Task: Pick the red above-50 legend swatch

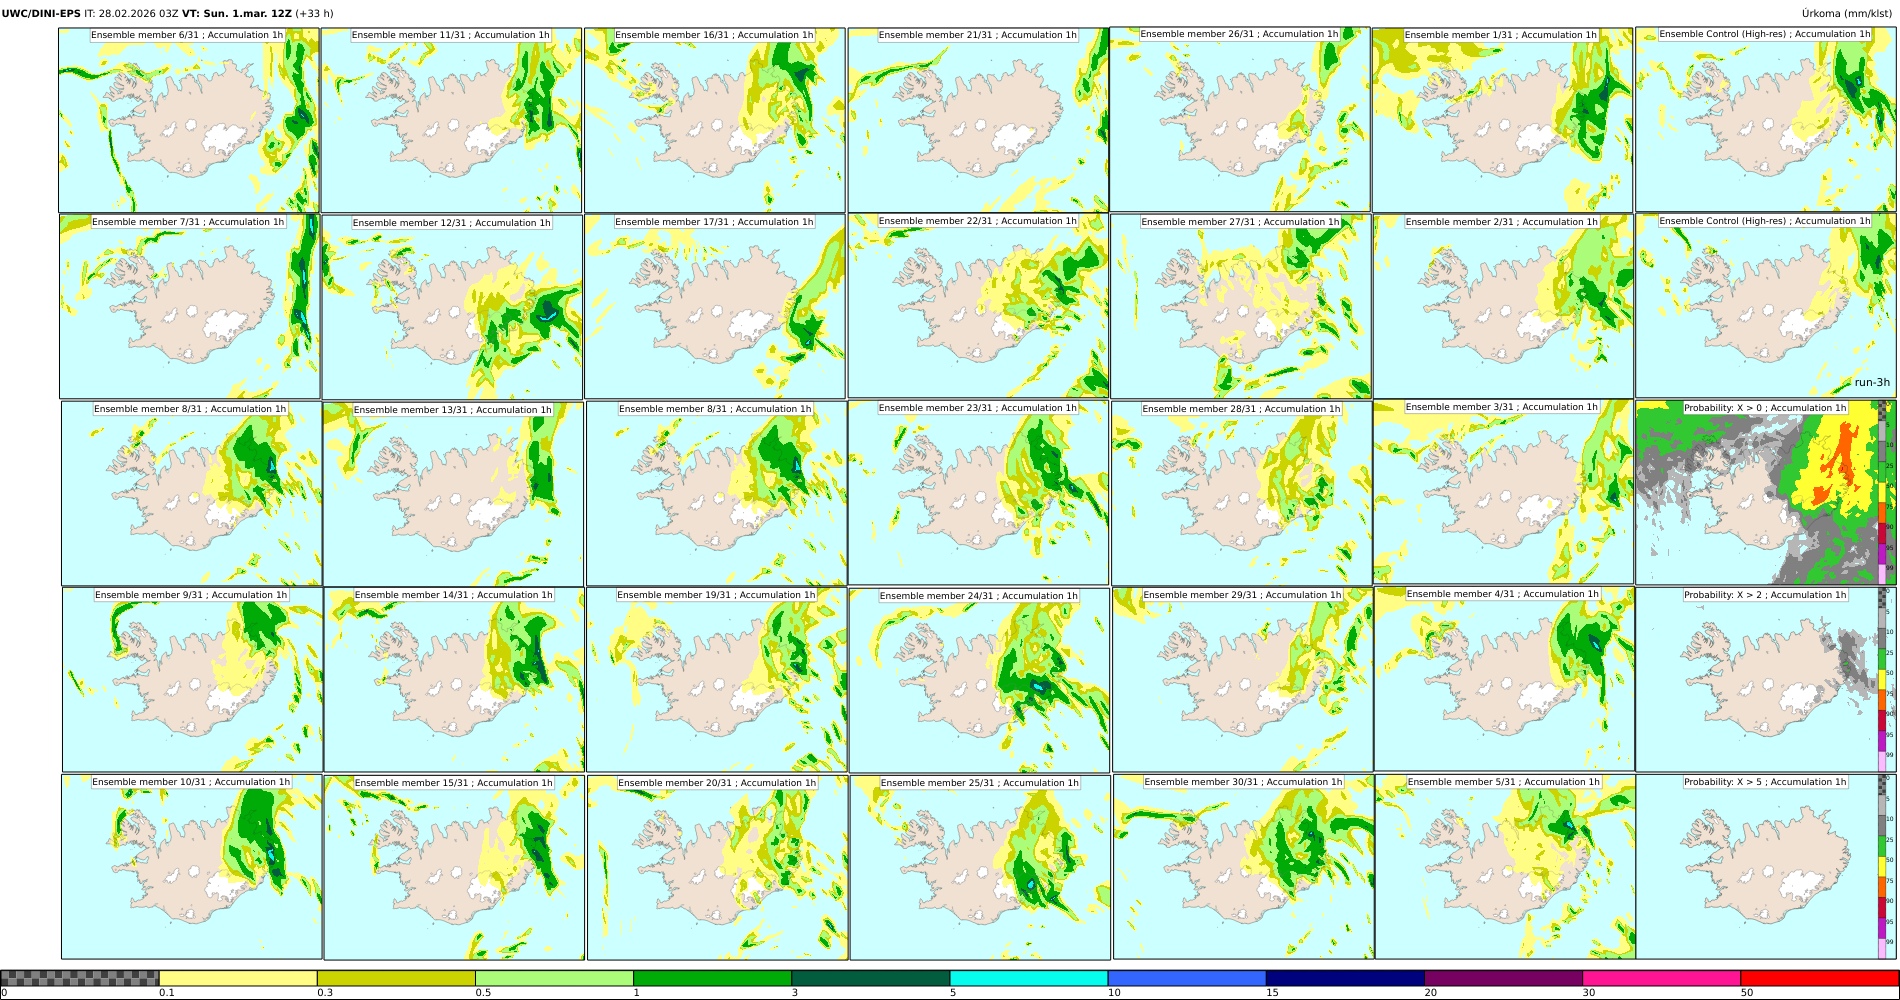Action: tap(1819, 978)
